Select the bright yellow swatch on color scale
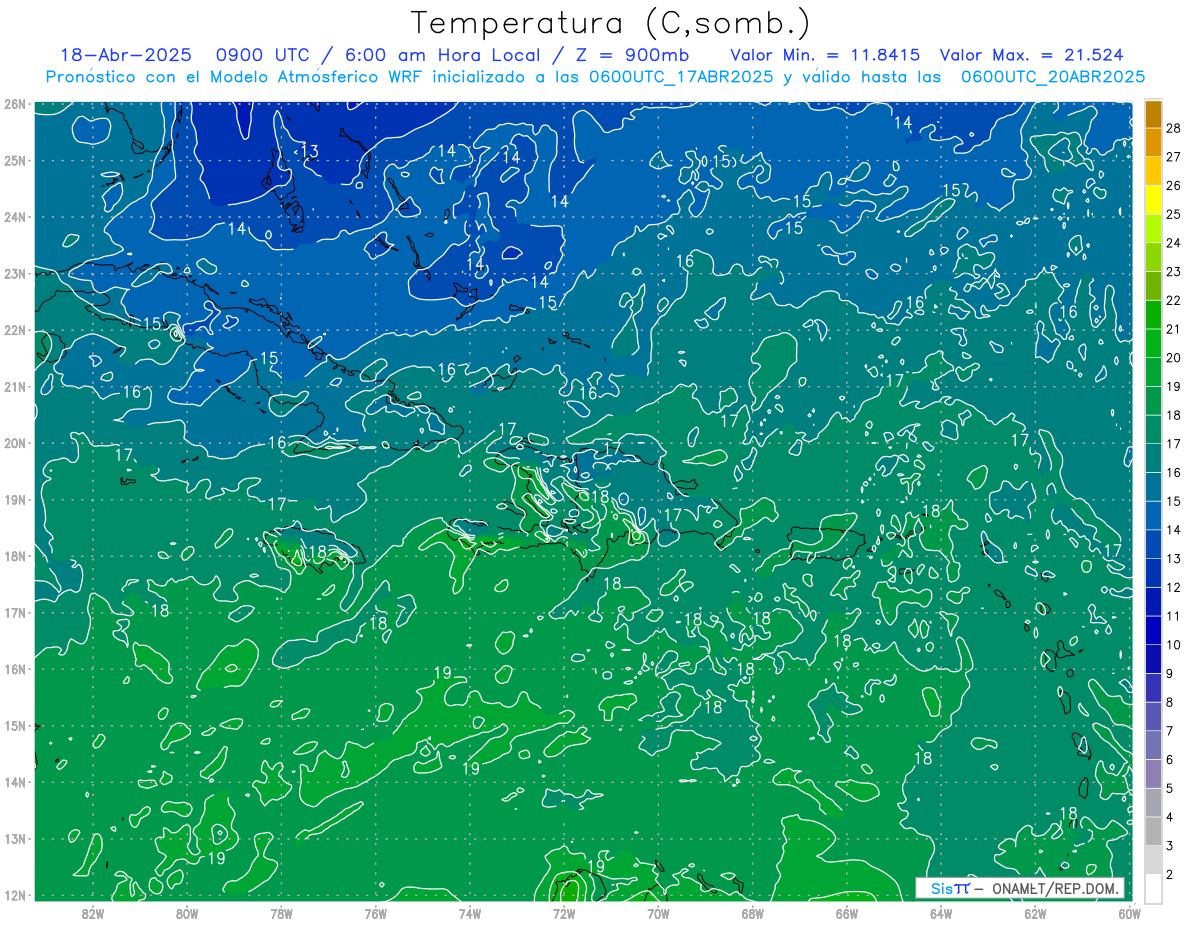The width and height of the screenshot is (1200, 927). point(1153,201)
